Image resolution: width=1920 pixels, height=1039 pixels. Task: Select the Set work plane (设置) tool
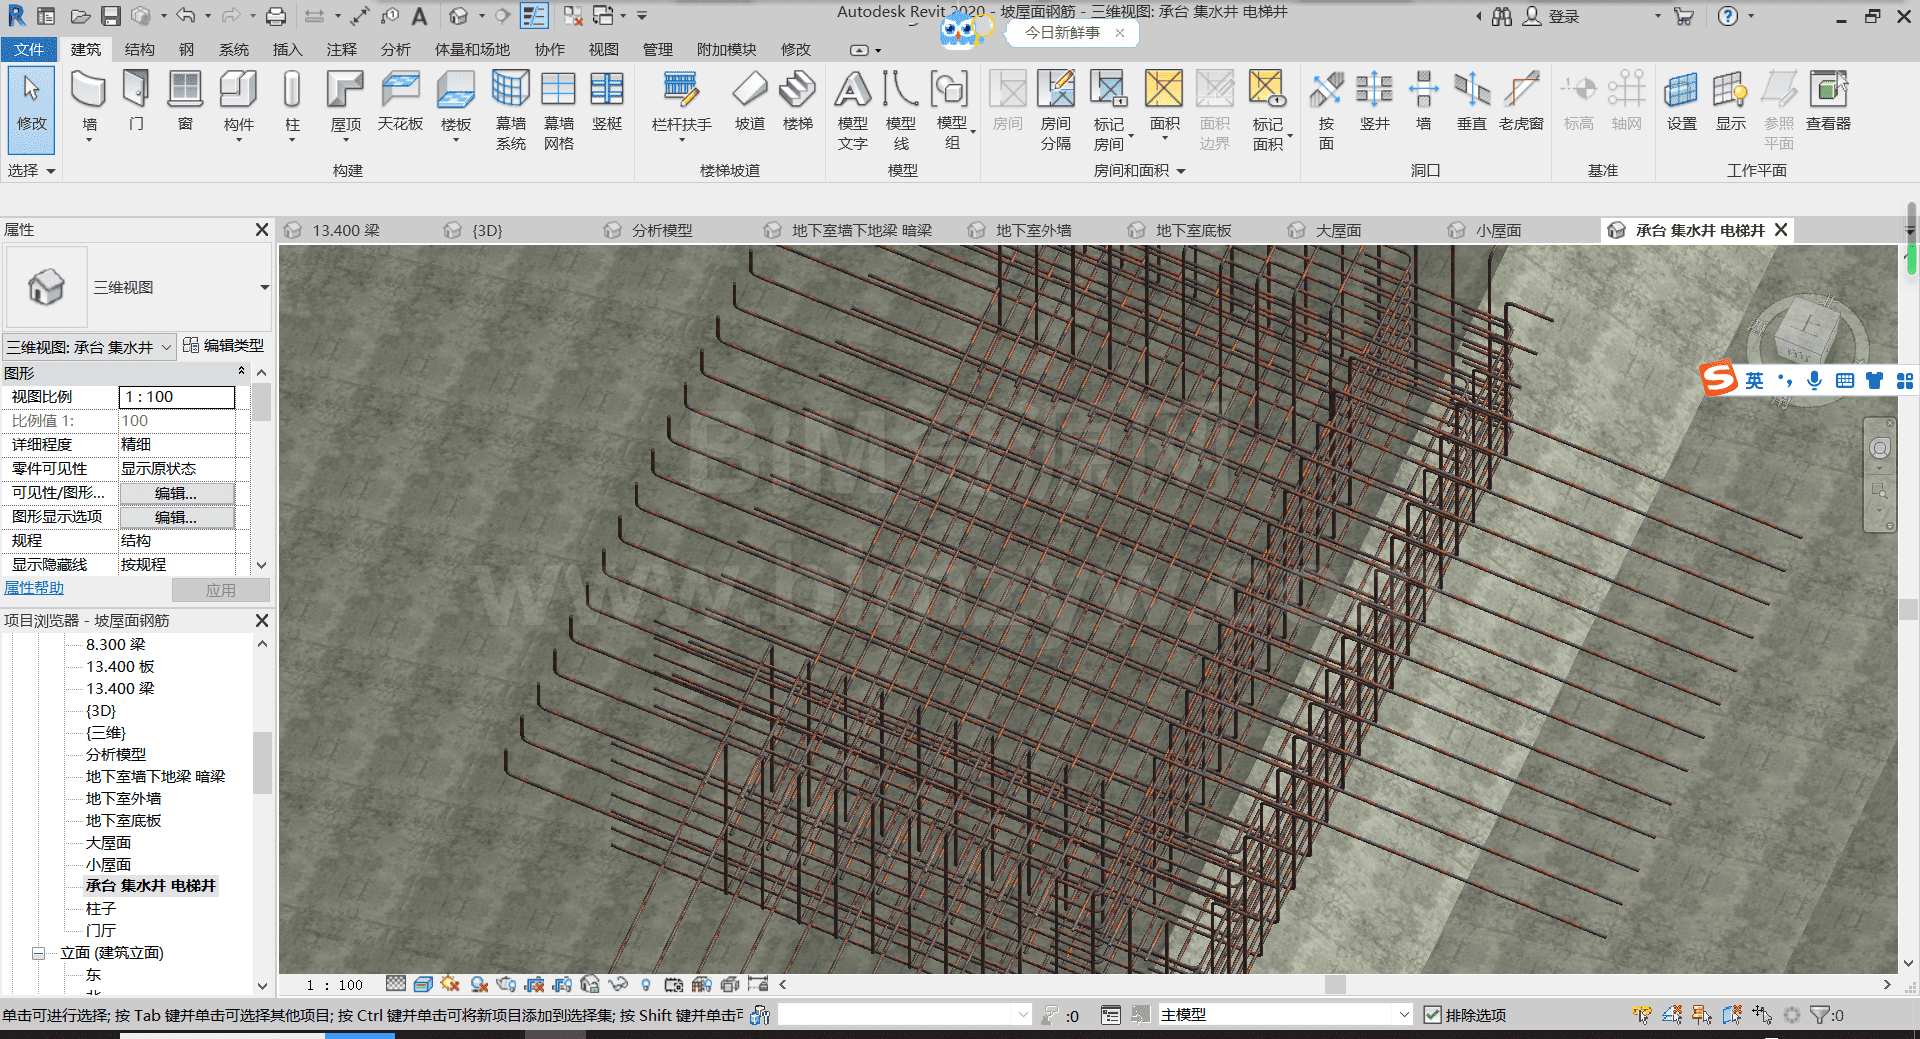click(x=1681, y=101)
